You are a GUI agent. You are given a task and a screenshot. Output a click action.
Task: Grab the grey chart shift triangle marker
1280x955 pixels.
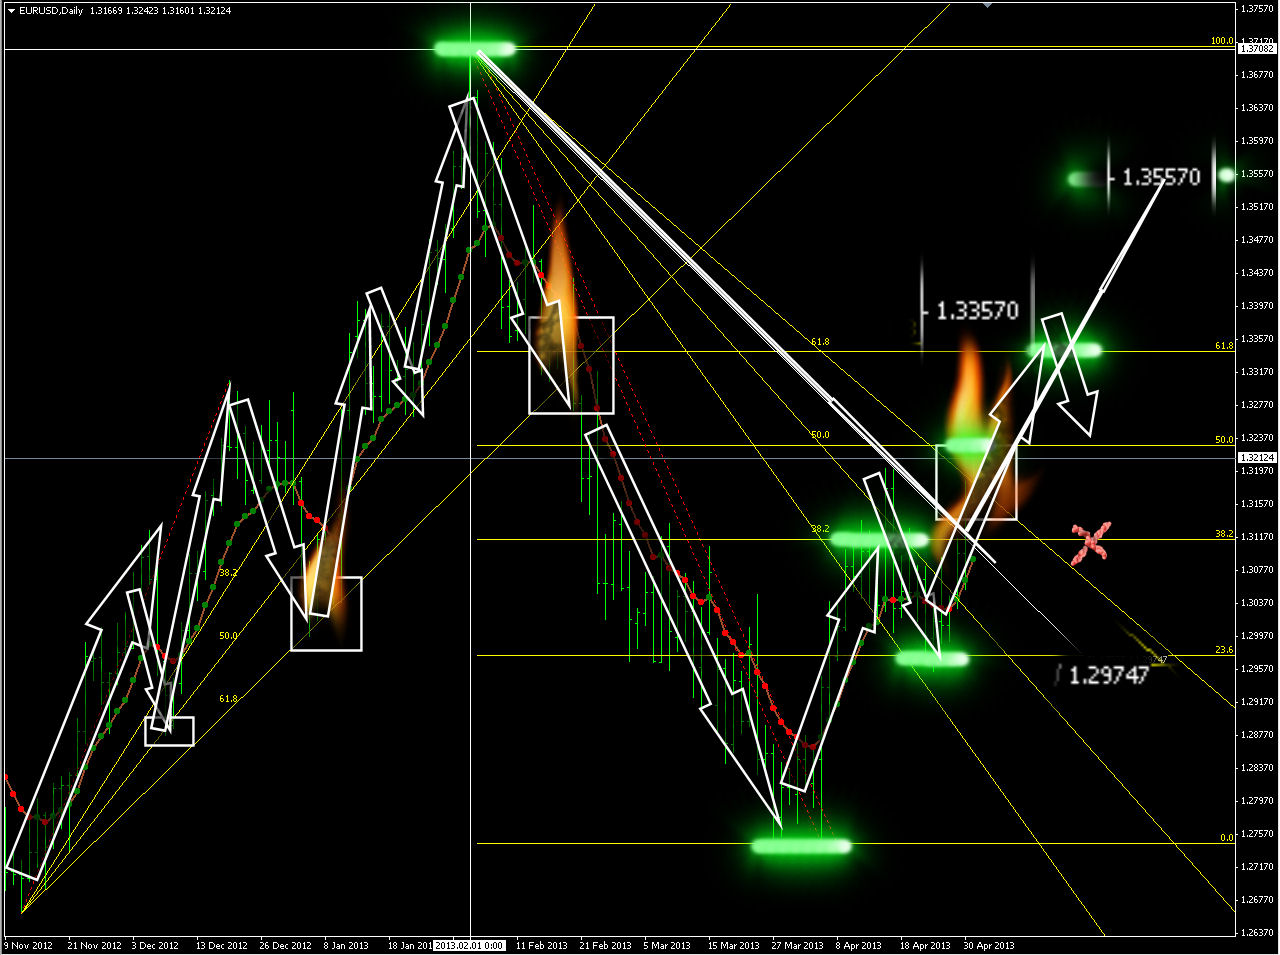pos(987,5)
